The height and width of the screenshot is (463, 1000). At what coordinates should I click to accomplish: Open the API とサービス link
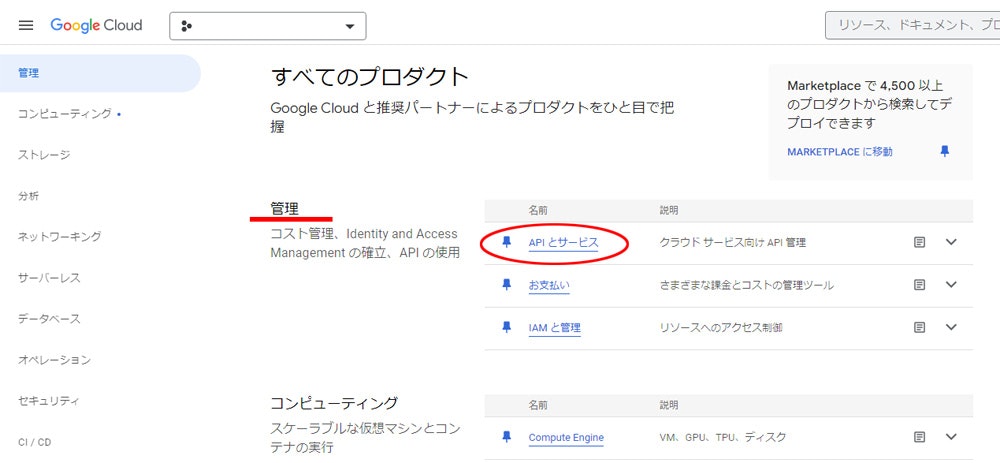564,243
